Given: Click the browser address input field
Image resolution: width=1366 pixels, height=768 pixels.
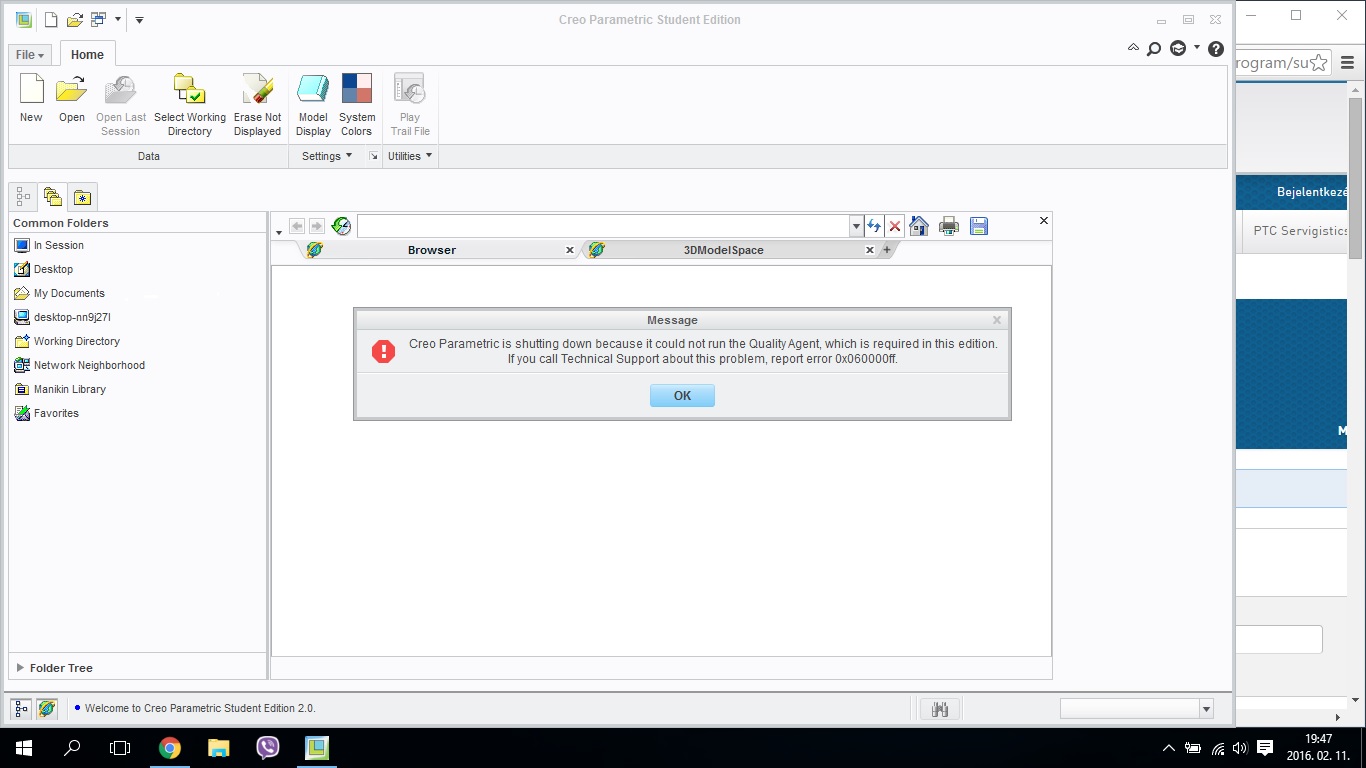Looking at the screenshot, I should click(603, 226).
